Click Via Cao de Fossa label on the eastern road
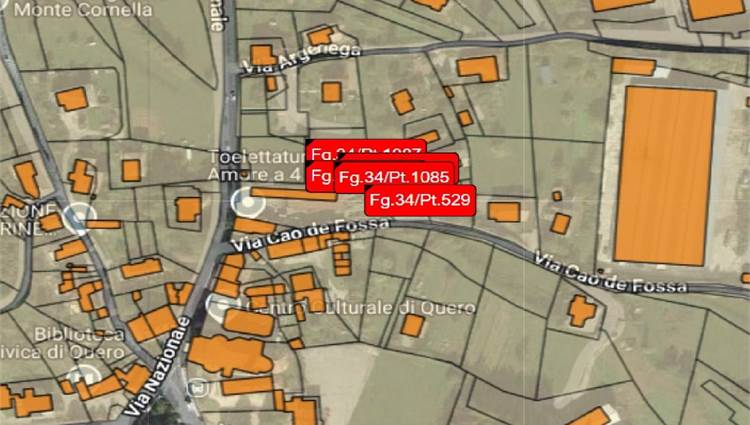Viewport: 750px width, 425px height. (610, 274)
